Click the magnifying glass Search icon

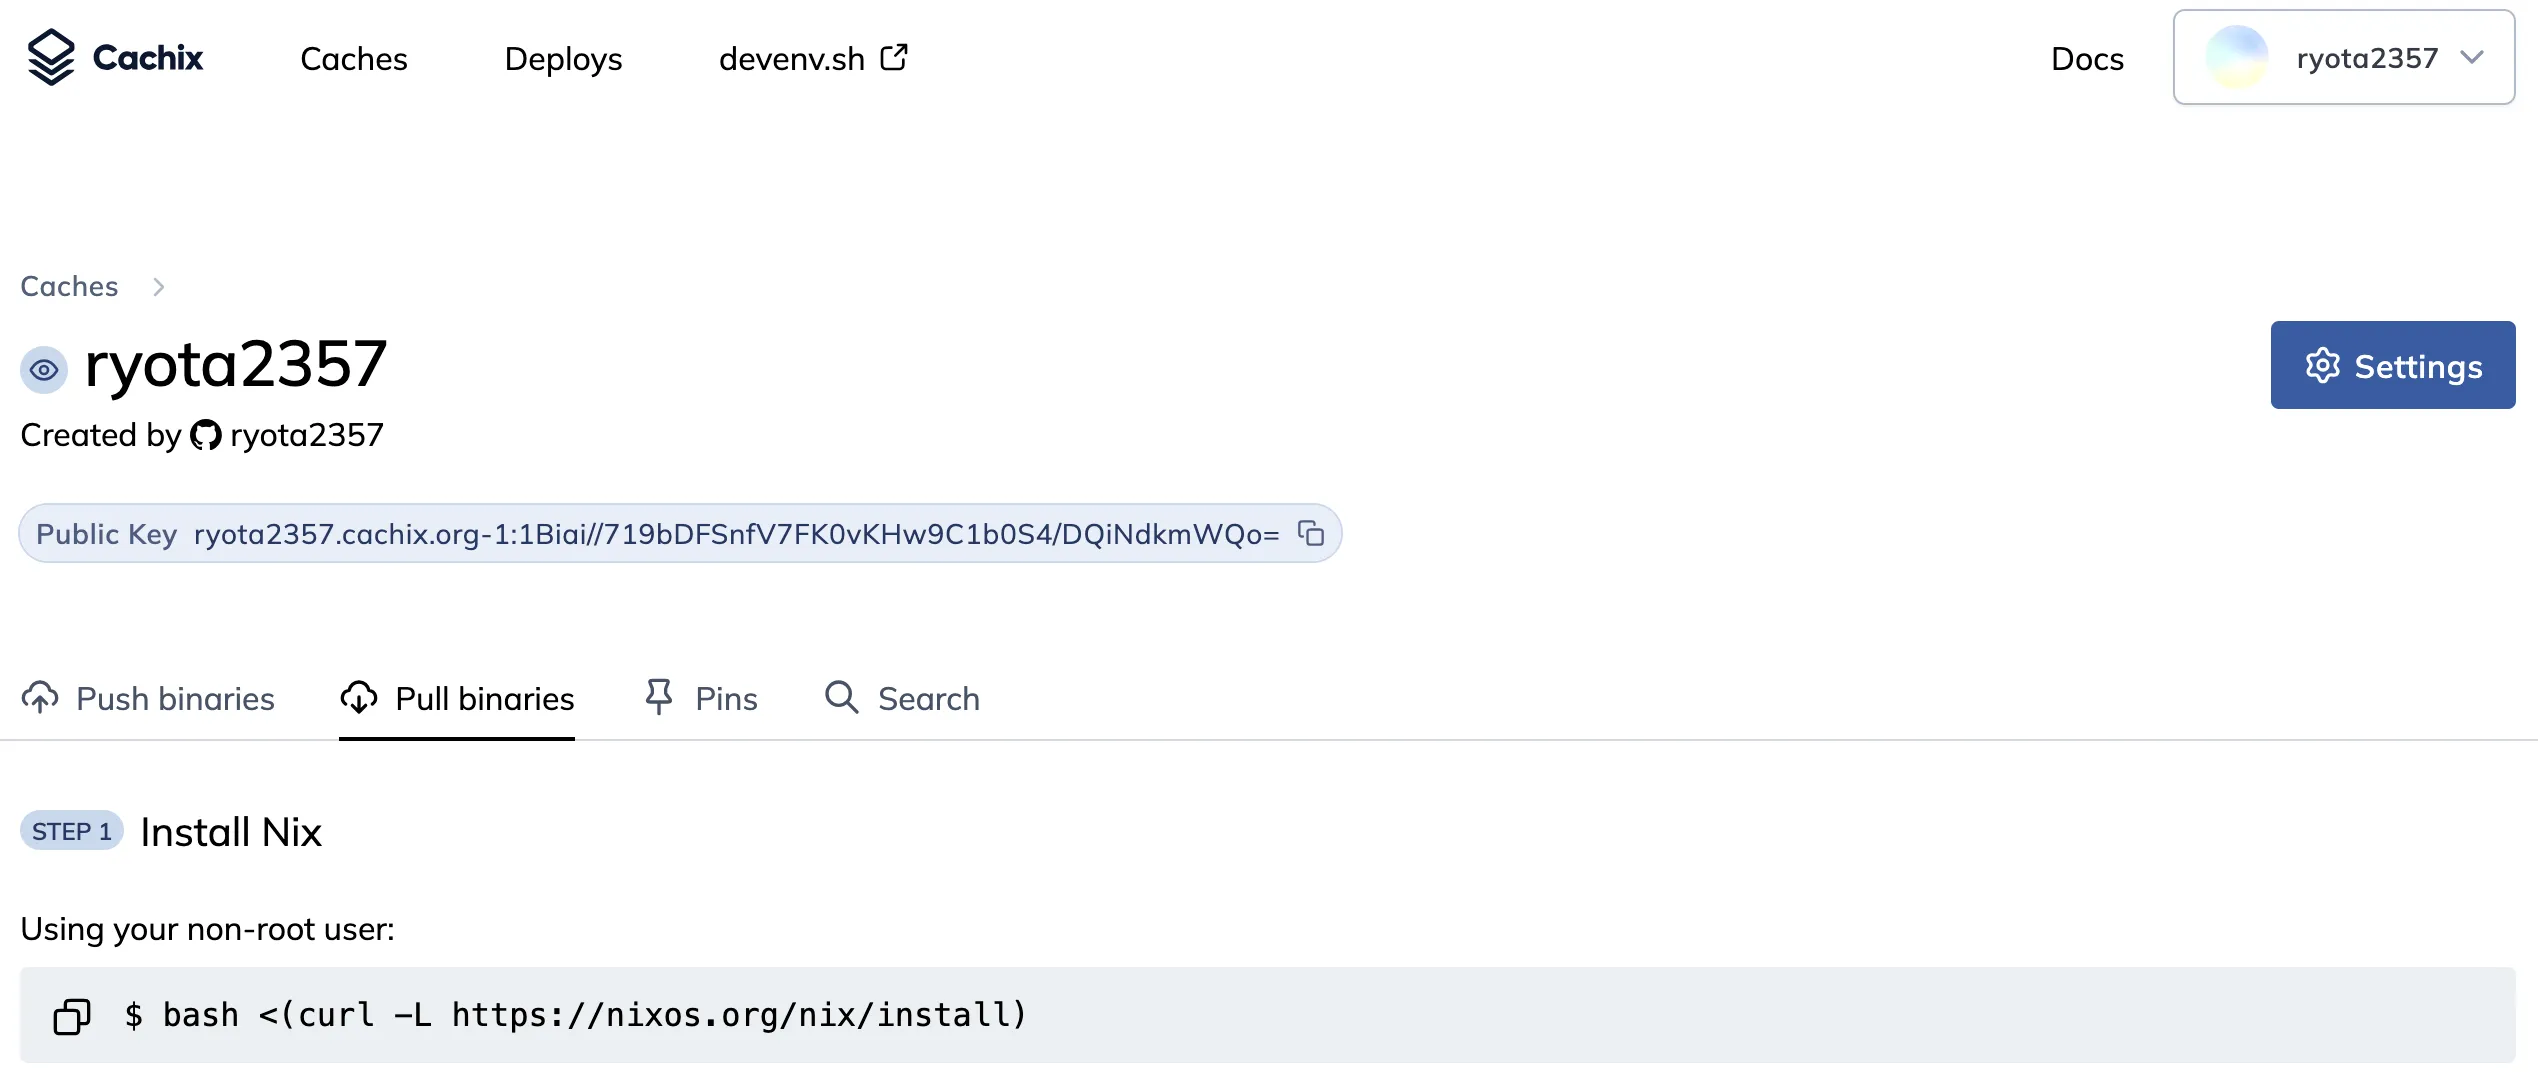[841, 697]
